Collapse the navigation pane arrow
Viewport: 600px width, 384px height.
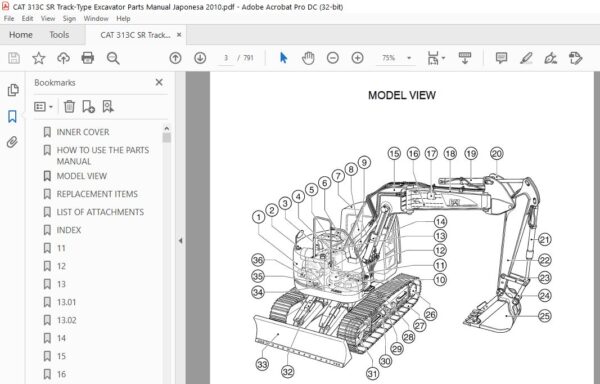tap(180, 241)
